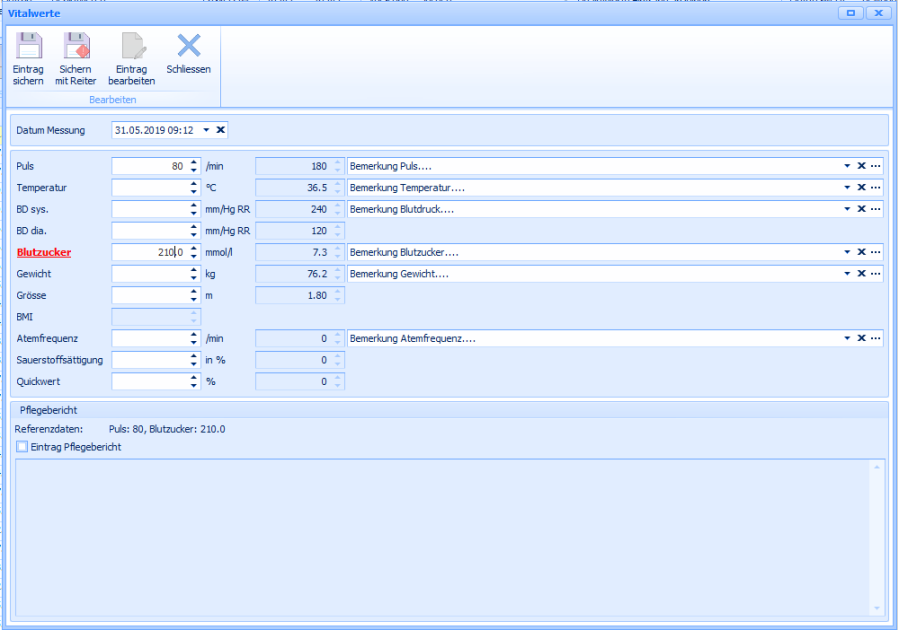Click into the Gewicht input field
This screenshot has width=899, height=631.
(x=150, y=274)
